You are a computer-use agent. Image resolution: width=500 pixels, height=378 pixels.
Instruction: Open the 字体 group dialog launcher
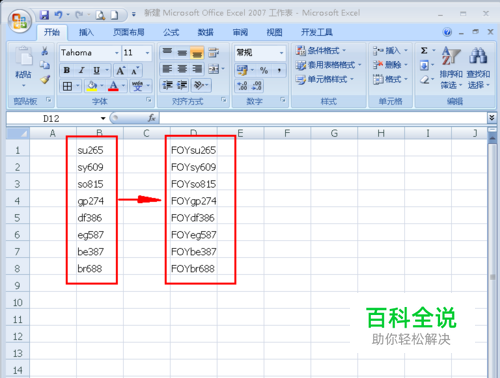(x=149, y=100)
